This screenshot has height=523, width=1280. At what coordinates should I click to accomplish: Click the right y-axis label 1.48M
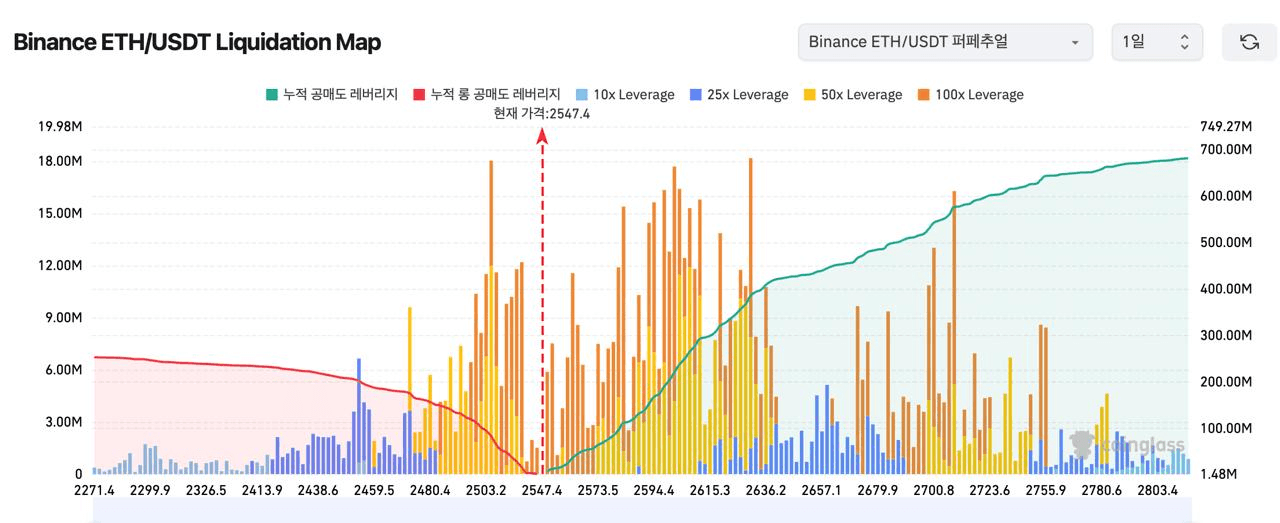pos(1217,474)
